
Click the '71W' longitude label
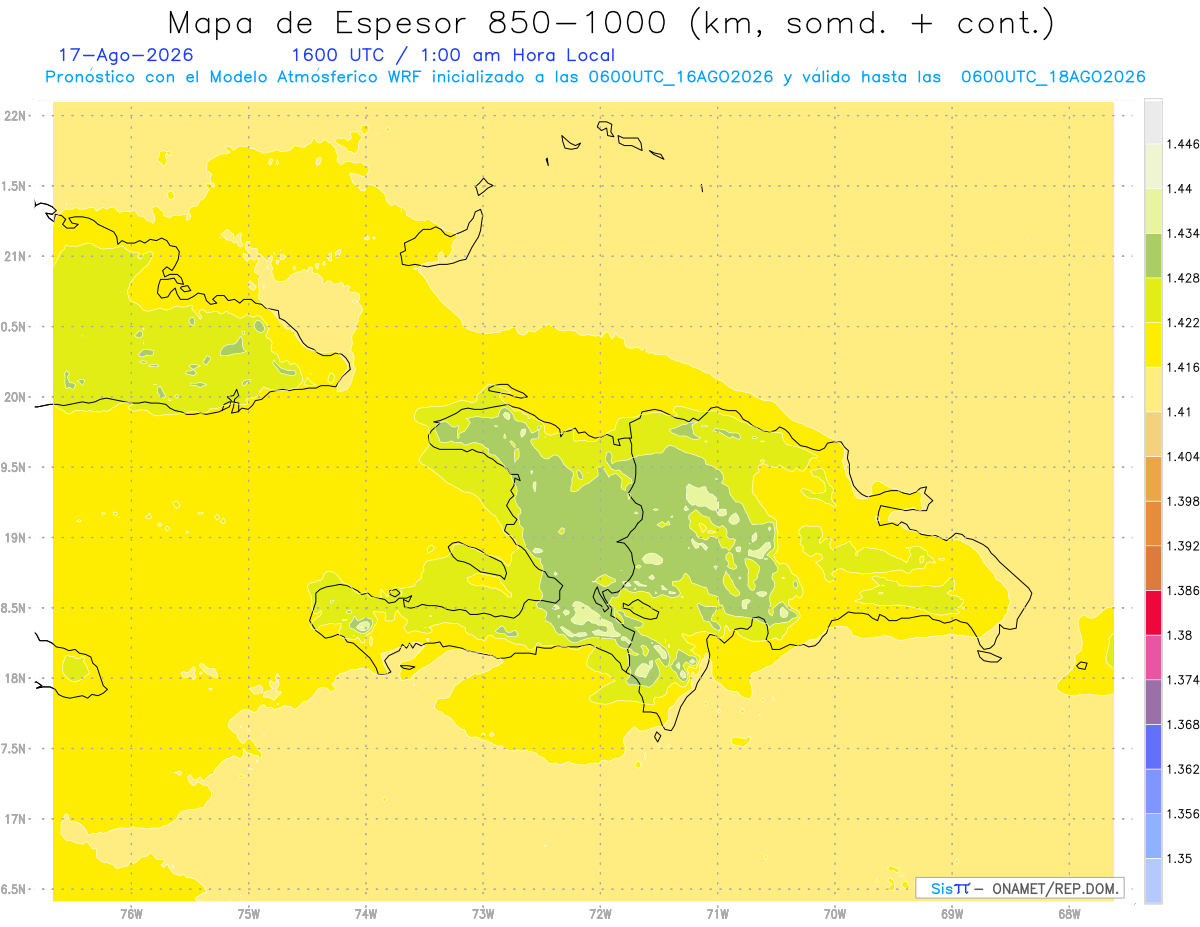717,914
